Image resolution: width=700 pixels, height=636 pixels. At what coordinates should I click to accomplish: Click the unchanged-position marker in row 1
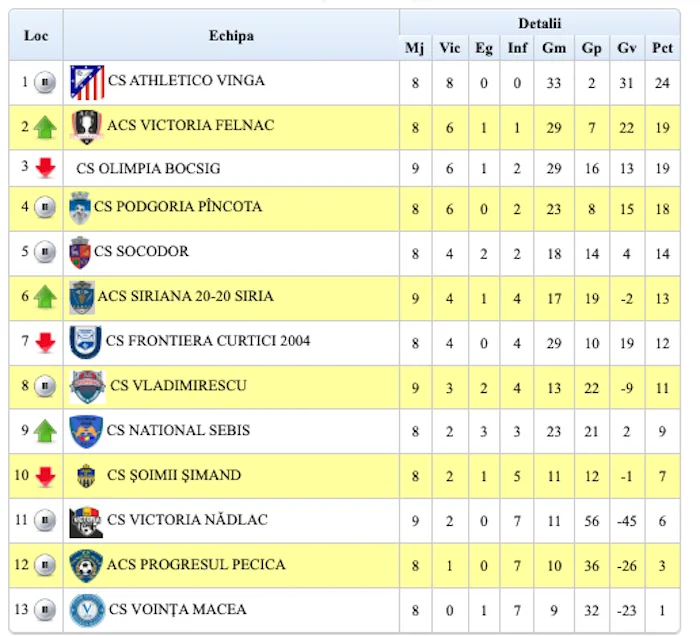pos(45,82)
